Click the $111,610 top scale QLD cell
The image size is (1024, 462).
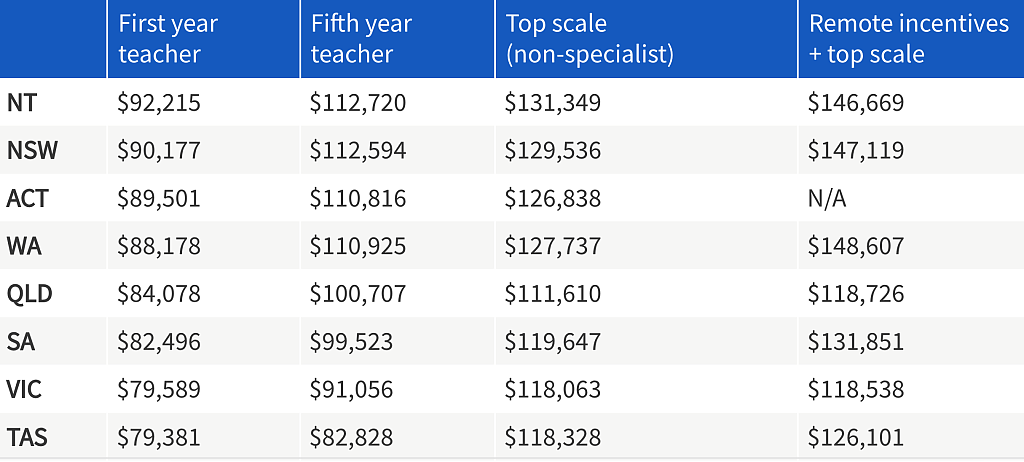[552, 294]
